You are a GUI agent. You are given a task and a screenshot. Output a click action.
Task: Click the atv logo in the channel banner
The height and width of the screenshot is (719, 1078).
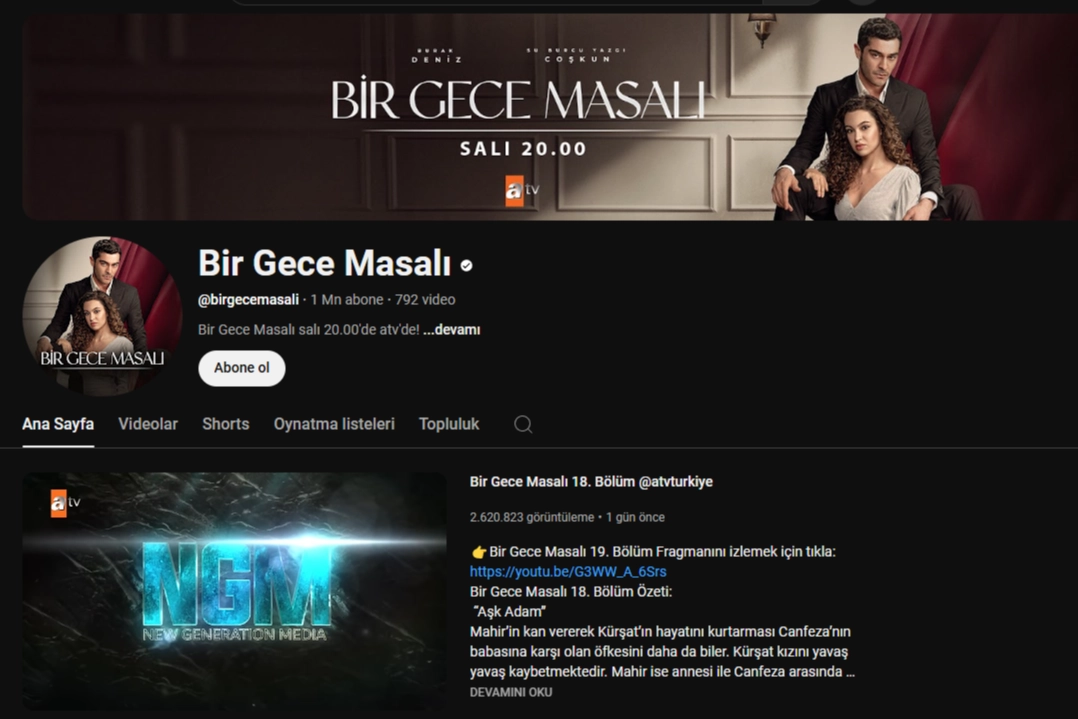point(522,190)
